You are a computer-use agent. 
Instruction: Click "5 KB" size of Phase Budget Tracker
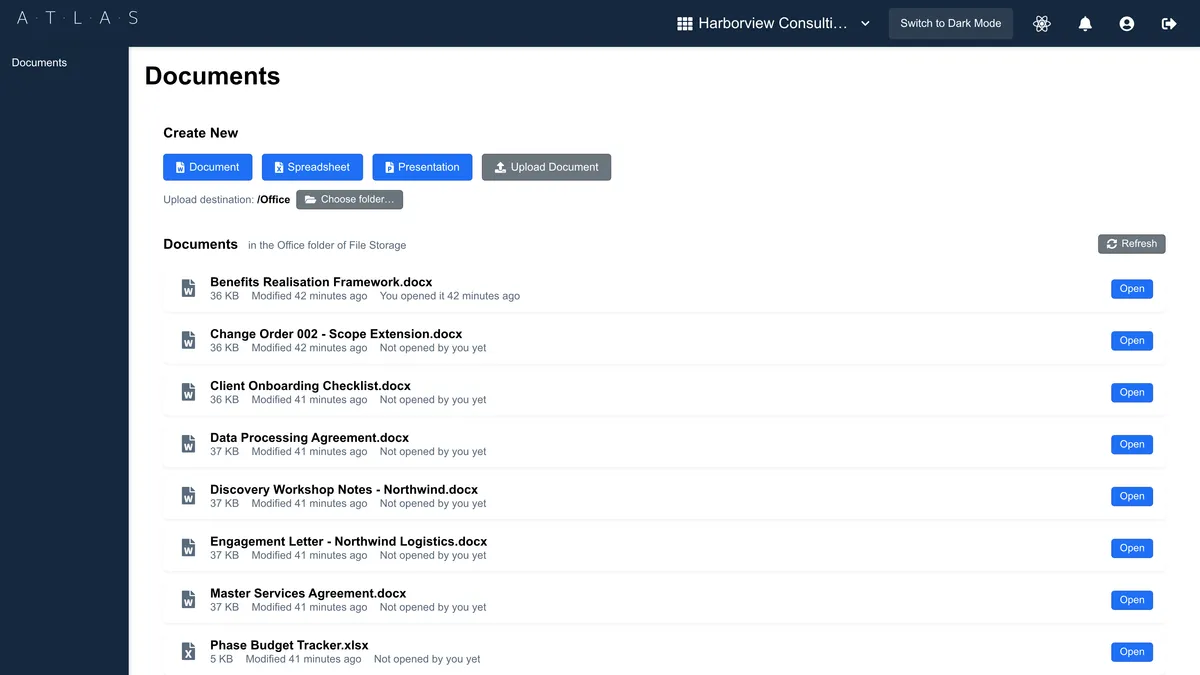[221, 659]
